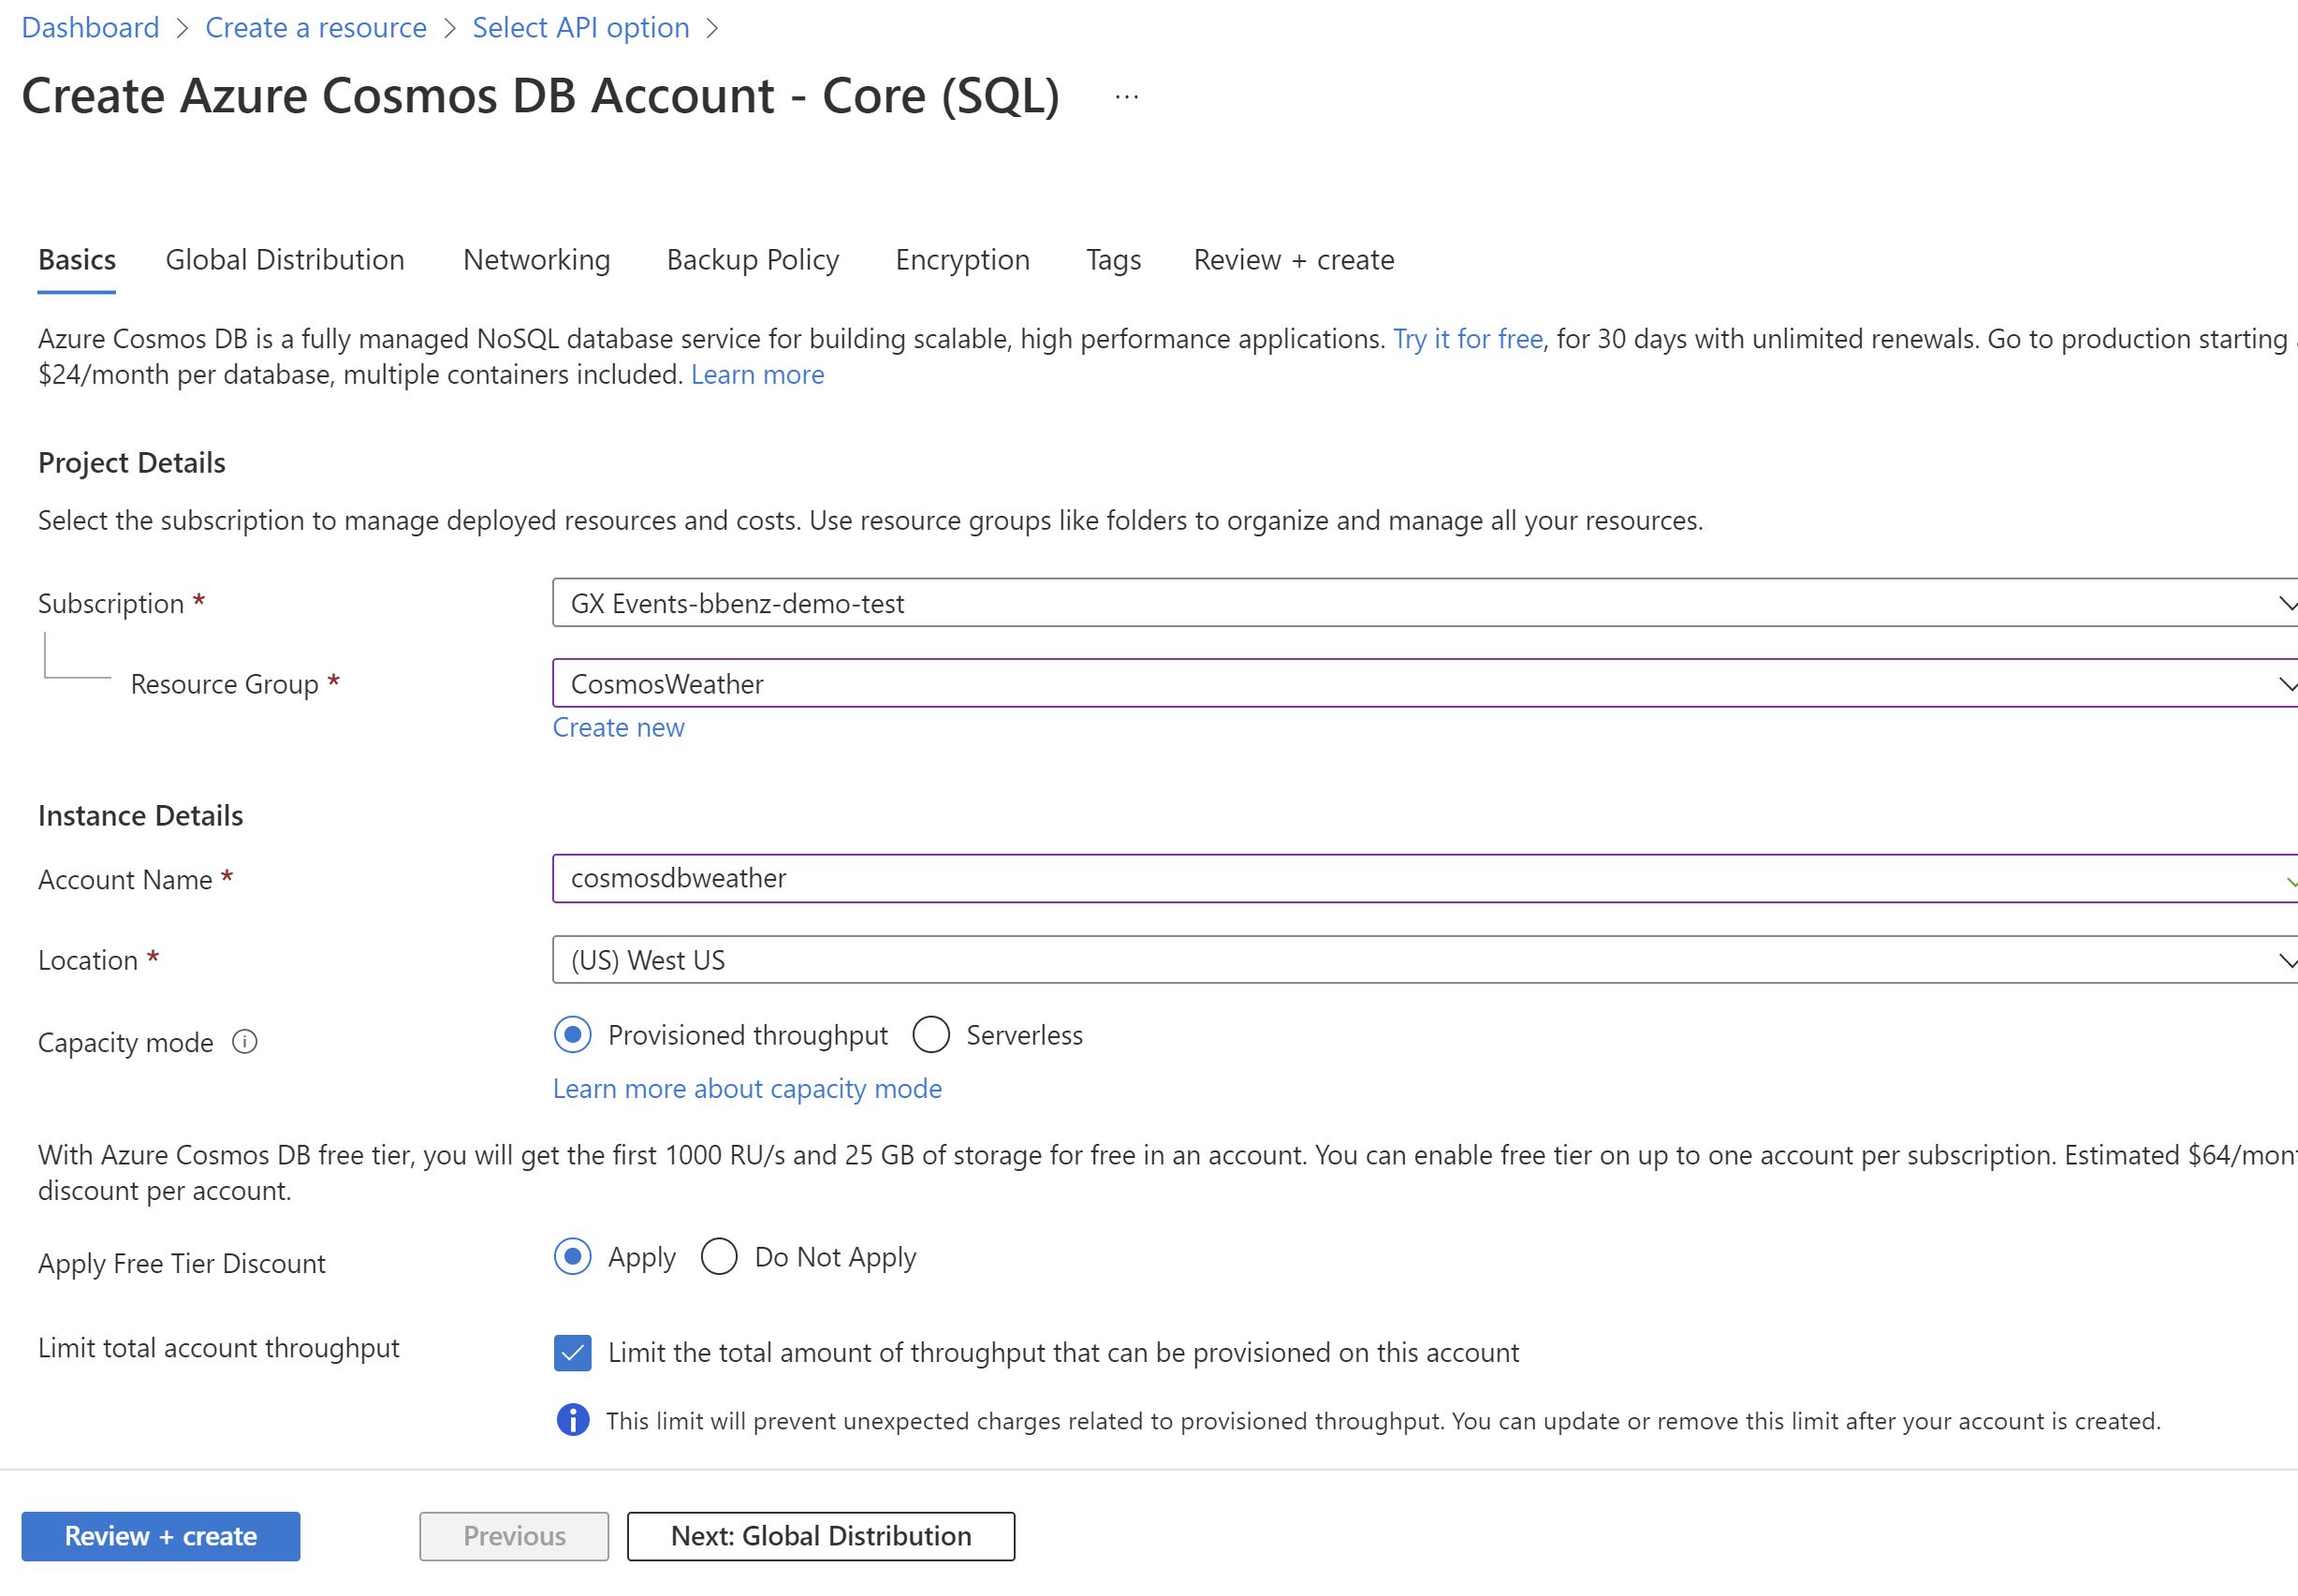Viewport: 2298px width, 1596px height.
Task: Open the Review + create tab
Action: coord(1294,260)
